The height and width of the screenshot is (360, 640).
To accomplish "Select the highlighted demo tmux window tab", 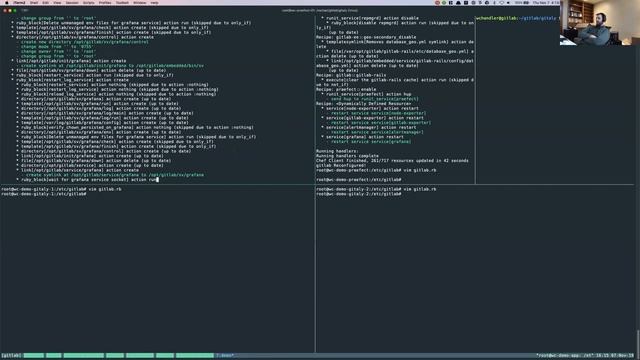I will click(x=225, y=356).
